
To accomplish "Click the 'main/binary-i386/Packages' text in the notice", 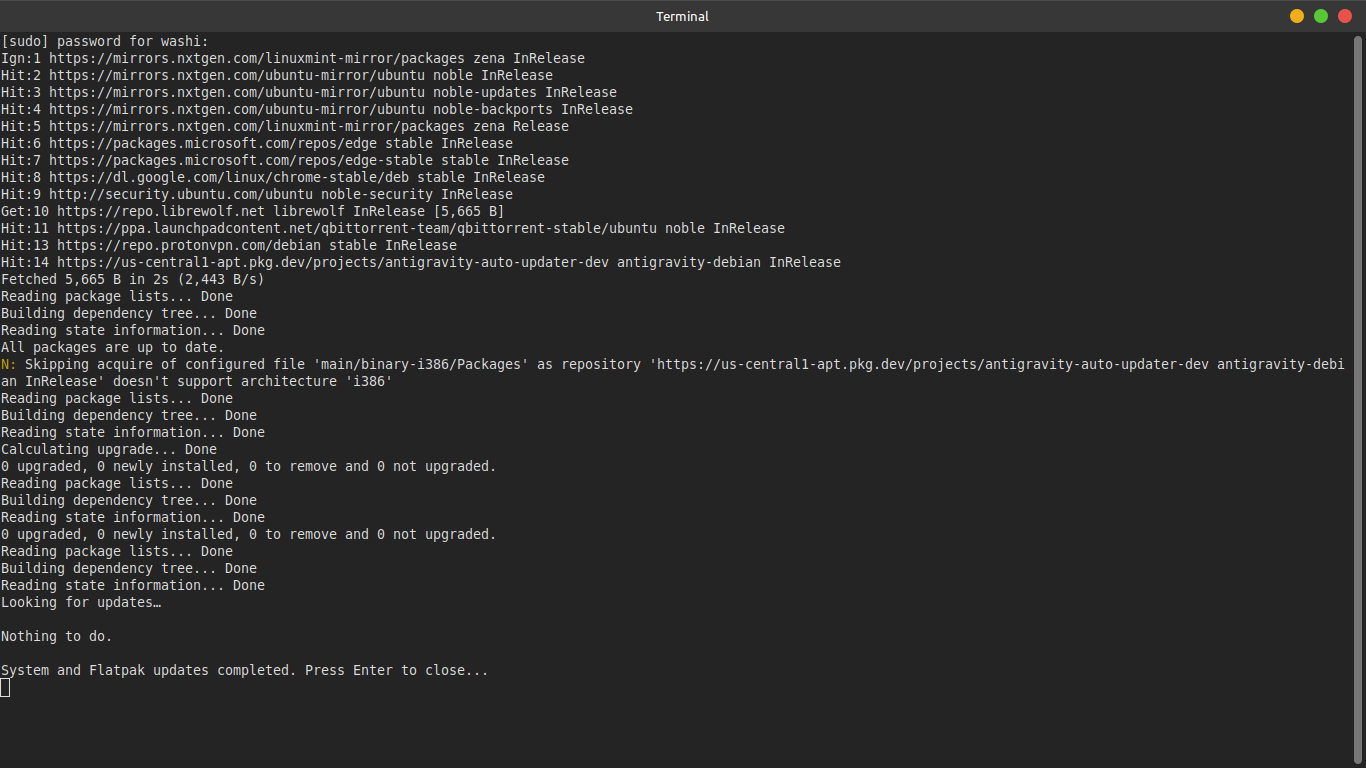I will click(x=421, y=364).
